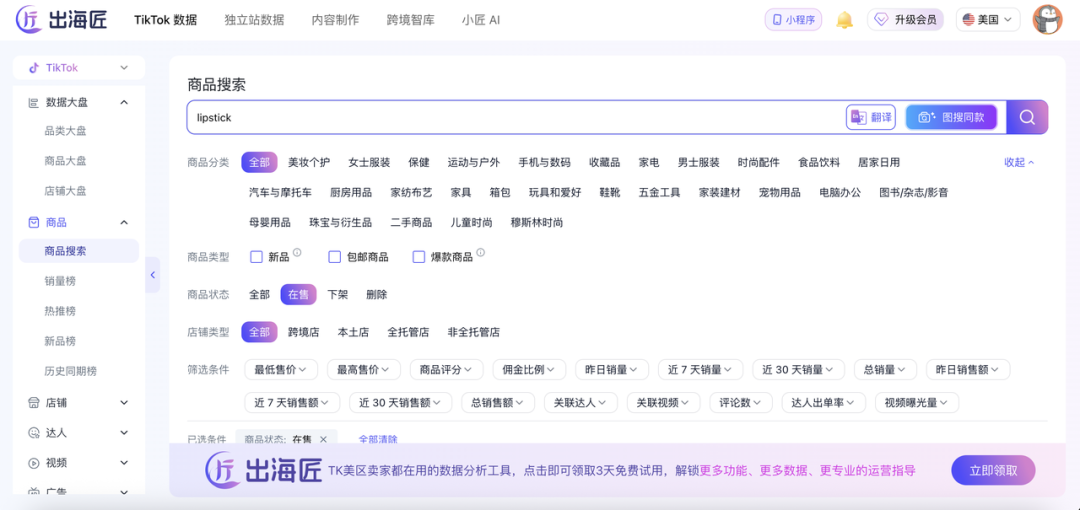
Task: Select the 穆斯林时尚 category
Action: click(537, 223)
